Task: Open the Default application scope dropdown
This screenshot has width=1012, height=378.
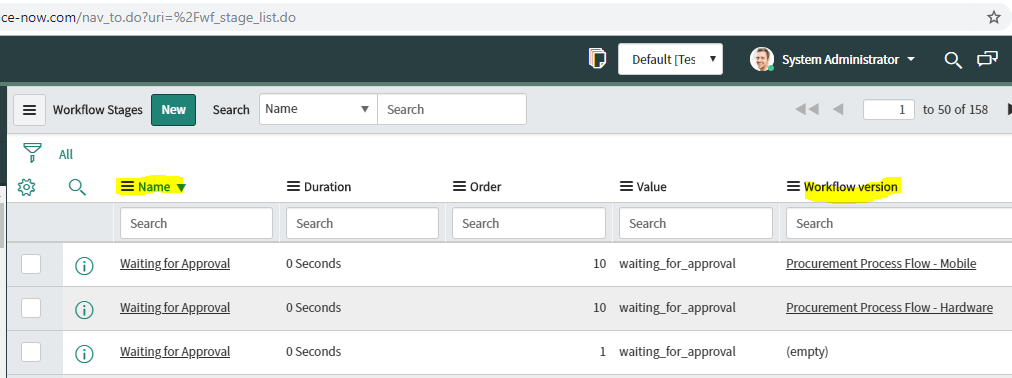Action: 670,59
